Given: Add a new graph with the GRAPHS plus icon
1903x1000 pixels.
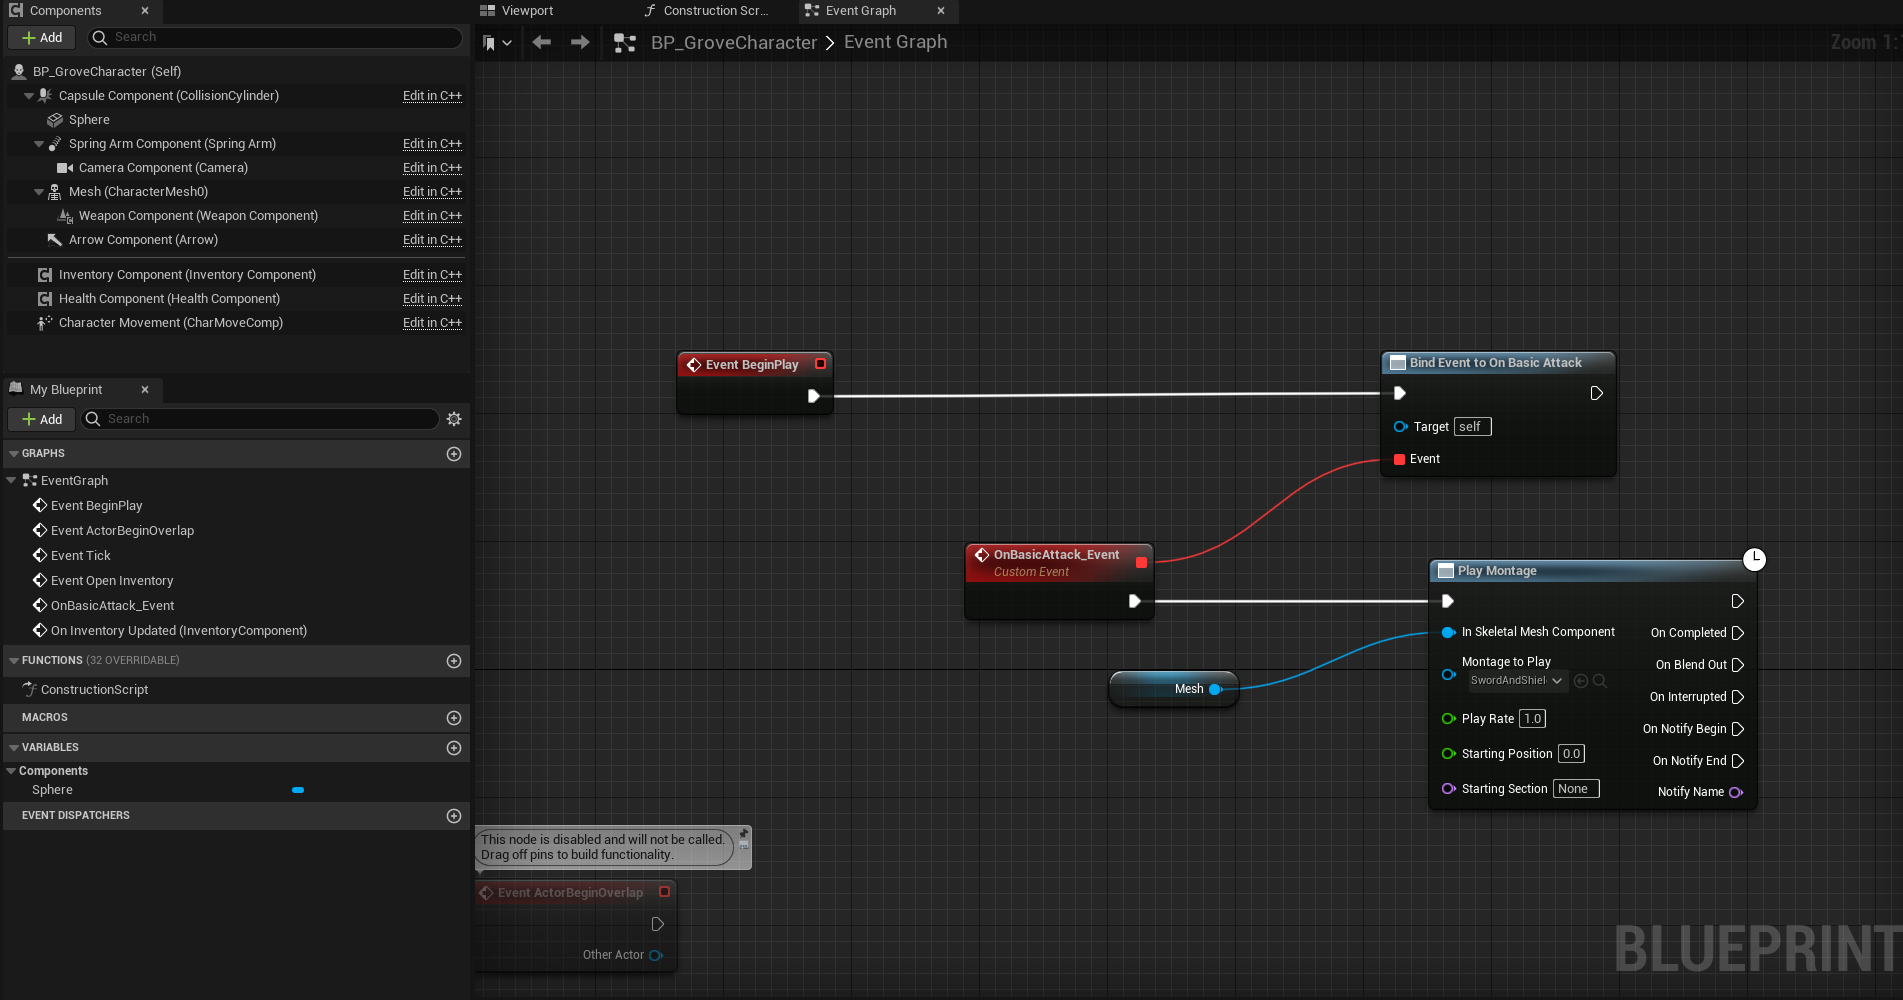Looking at the screenshot, I should (454, 454).
